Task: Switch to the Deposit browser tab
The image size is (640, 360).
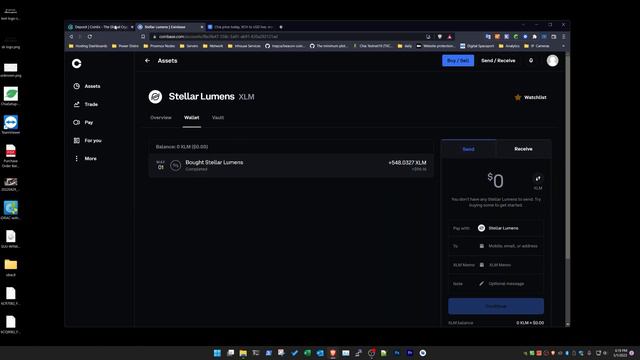Action: coord(100,27)
